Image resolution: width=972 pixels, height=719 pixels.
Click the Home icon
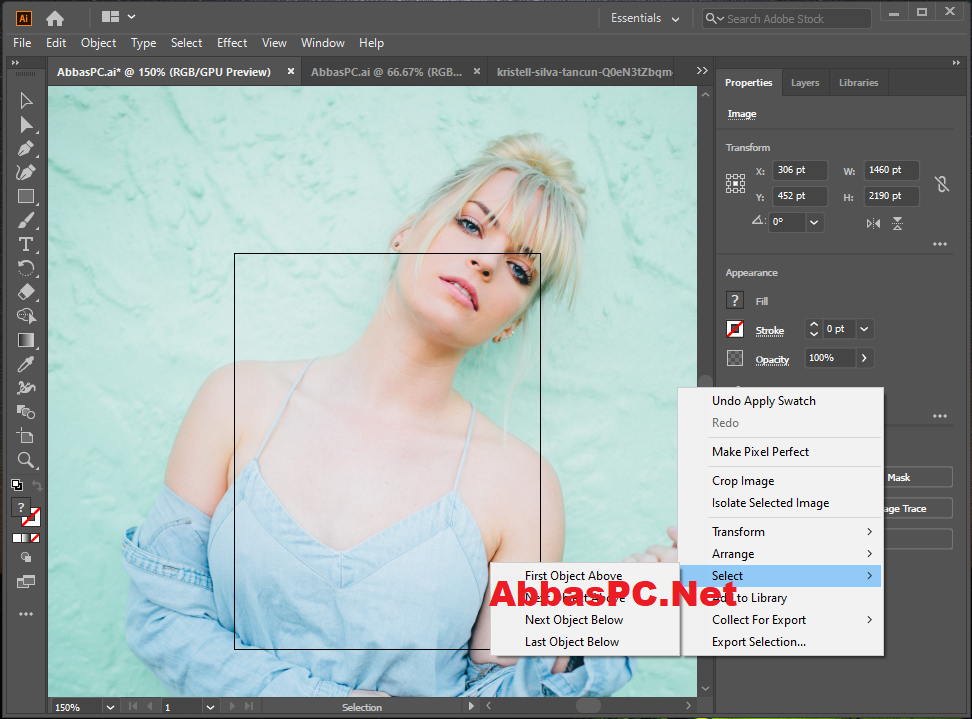tap(55, 19)
